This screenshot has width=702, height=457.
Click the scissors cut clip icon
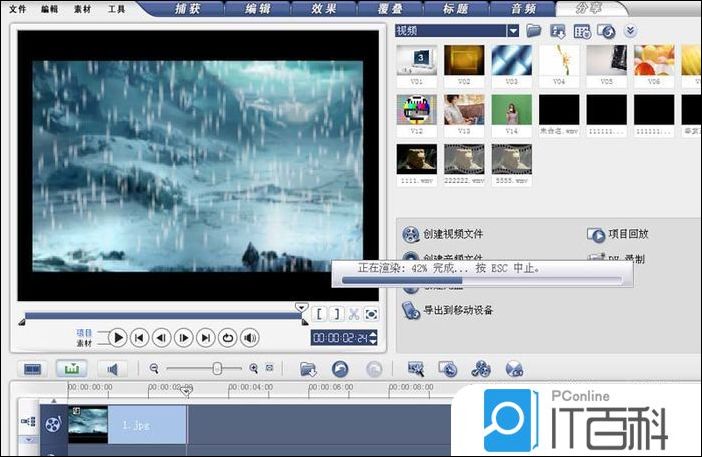[x=354, y=313]
